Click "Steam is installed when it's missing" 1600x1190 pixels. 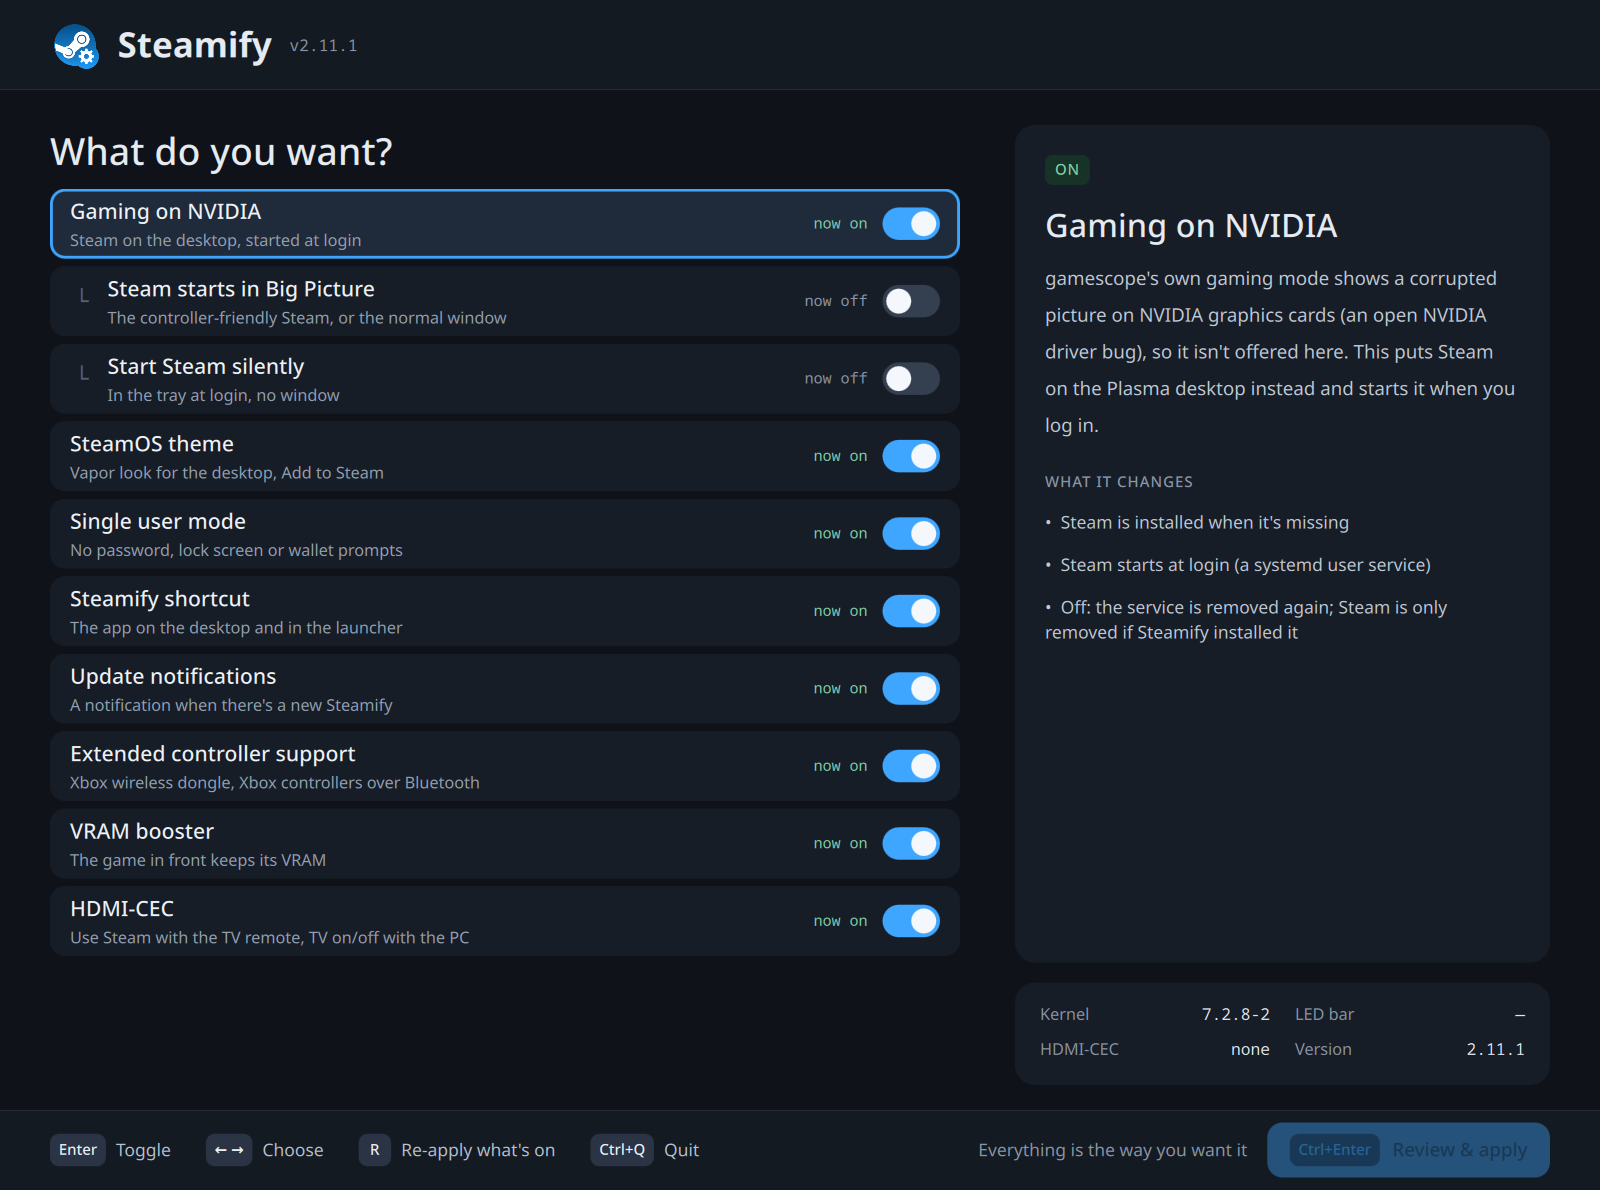[1204, 523]
